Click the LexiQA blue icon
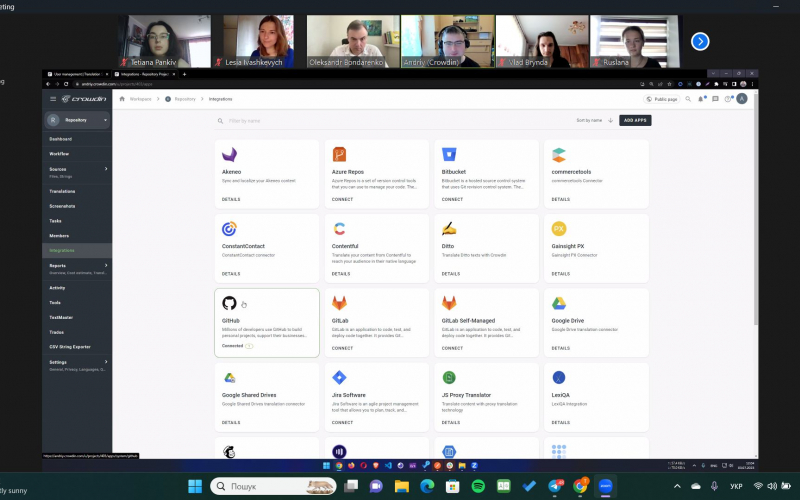Screen dimensions: 800x500 coord(559,378)
